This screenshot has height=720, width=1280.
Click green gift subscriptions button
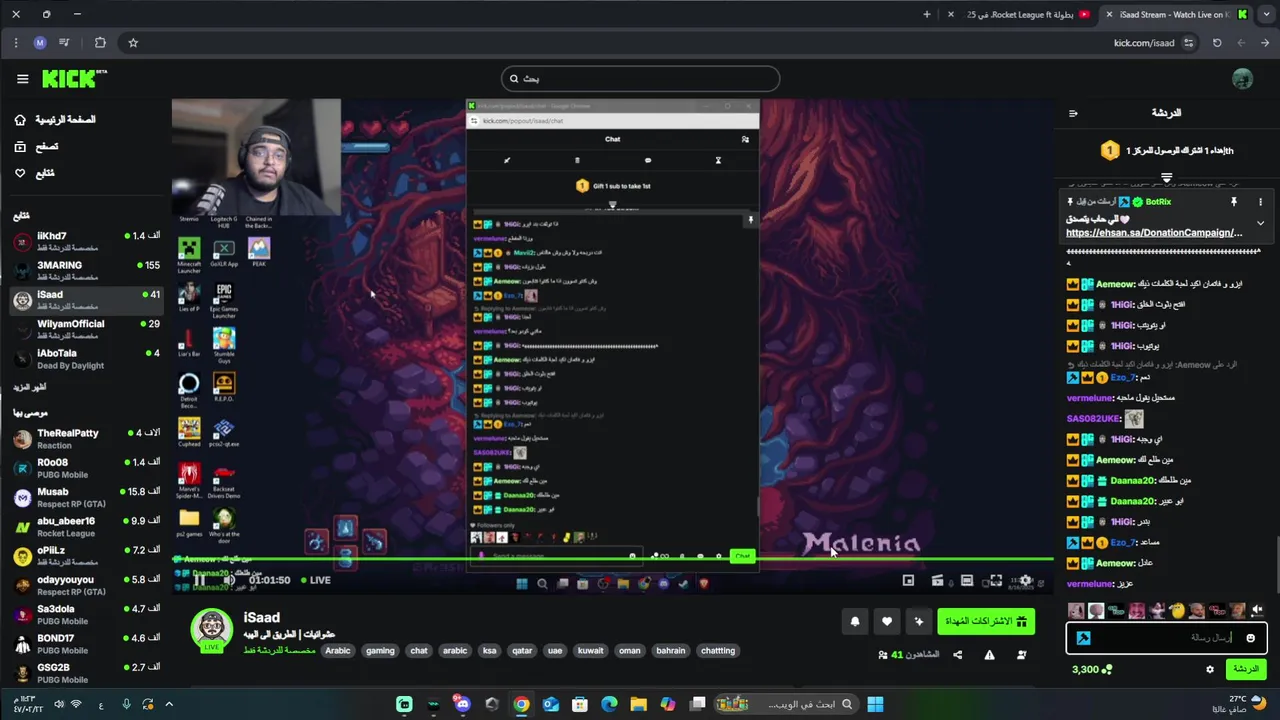click(x=986, y=622)
